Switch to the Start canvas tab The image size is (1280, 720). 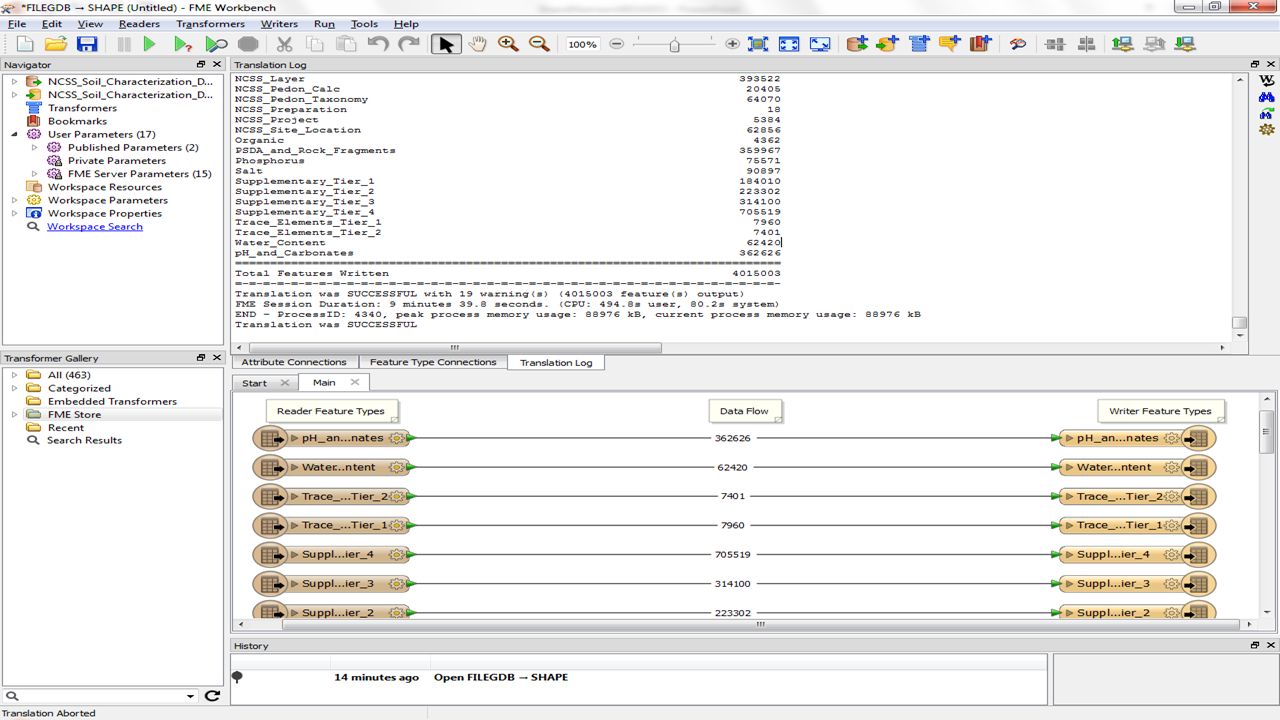tap(255, 383)
